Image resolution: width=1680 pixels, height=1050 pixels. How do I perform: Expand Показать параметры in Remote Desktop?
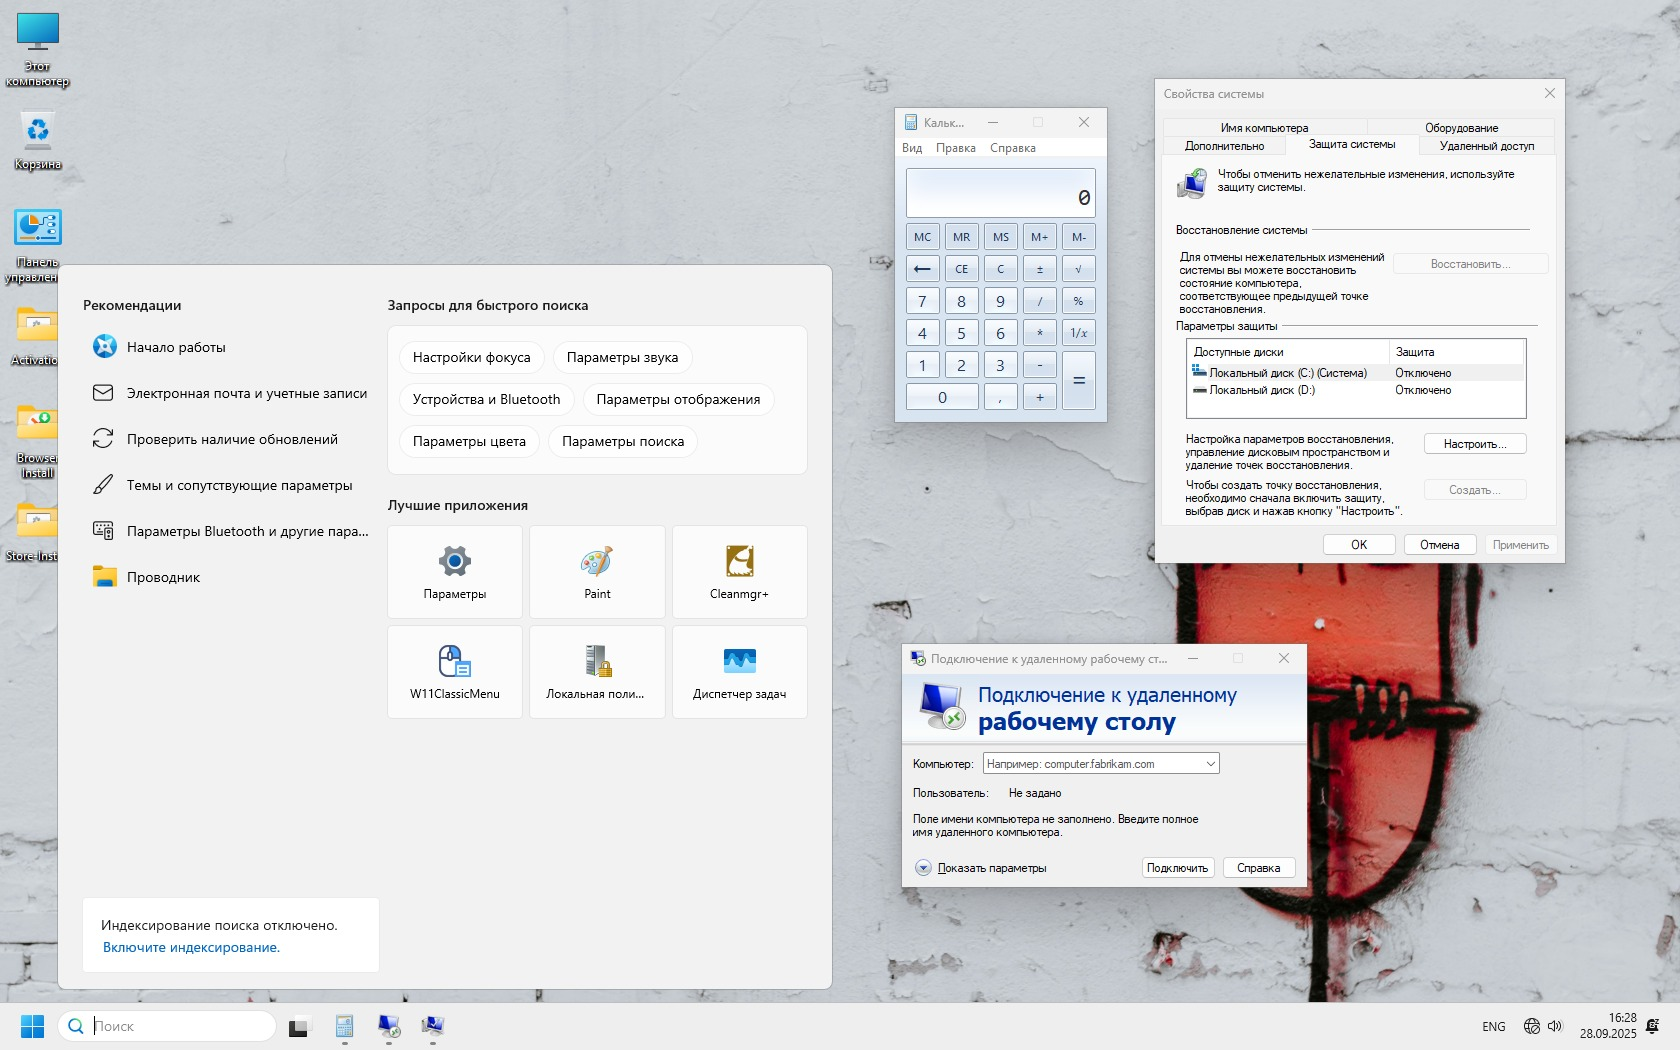coord(923,868)
